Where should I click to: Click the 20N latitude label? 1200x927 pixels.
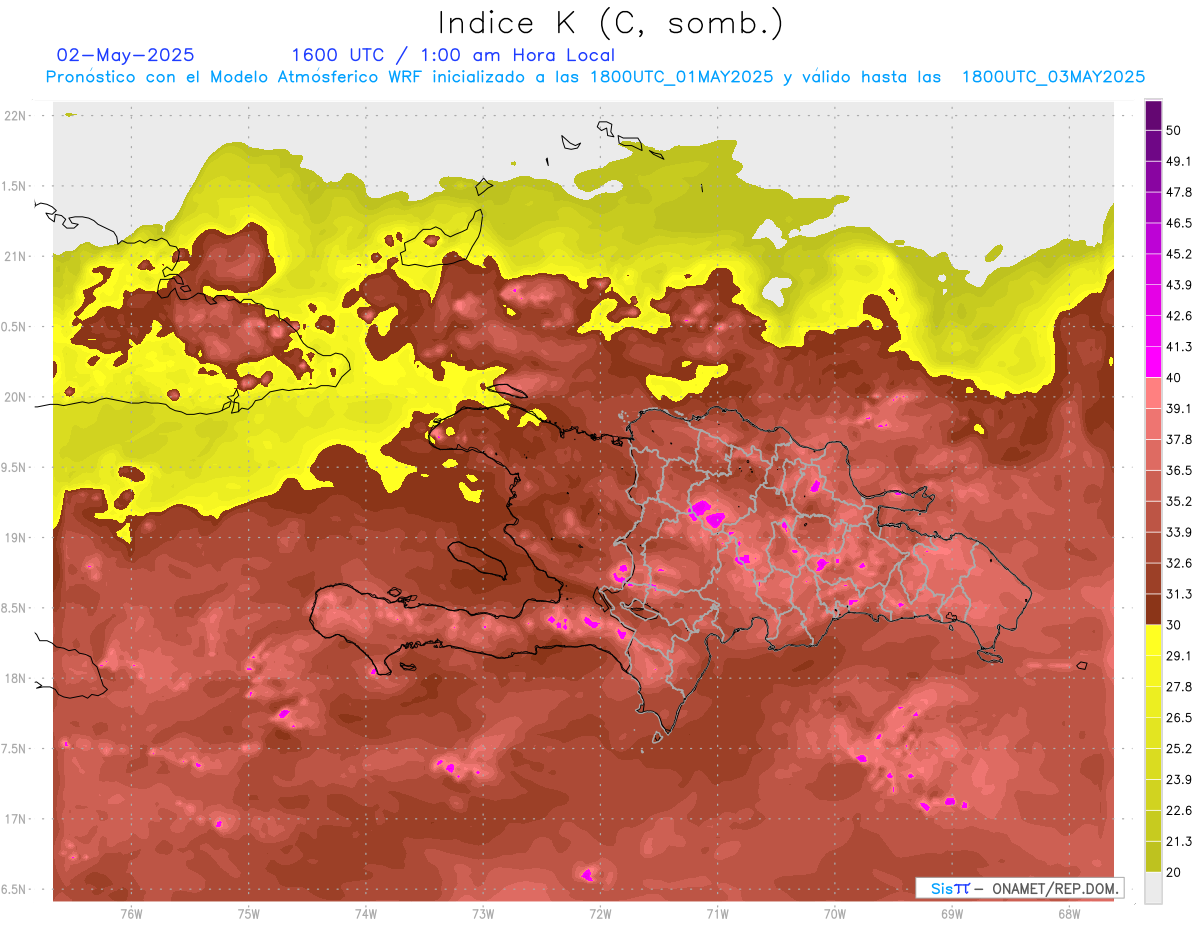[17, 397]
